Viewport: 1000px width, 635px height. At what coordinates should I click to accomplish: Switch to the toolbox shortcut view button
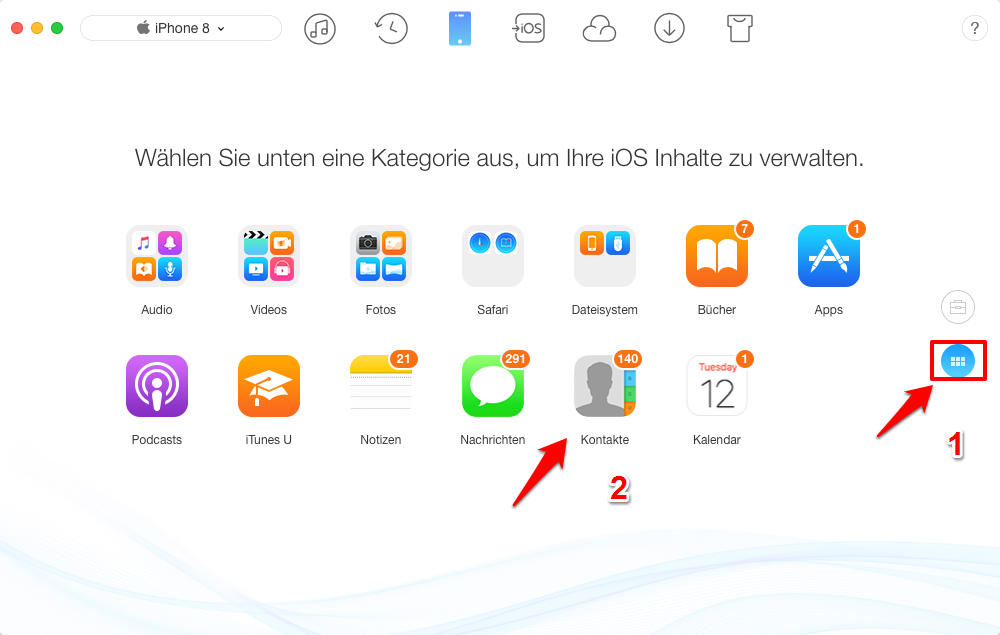click(x=958, y=307)
